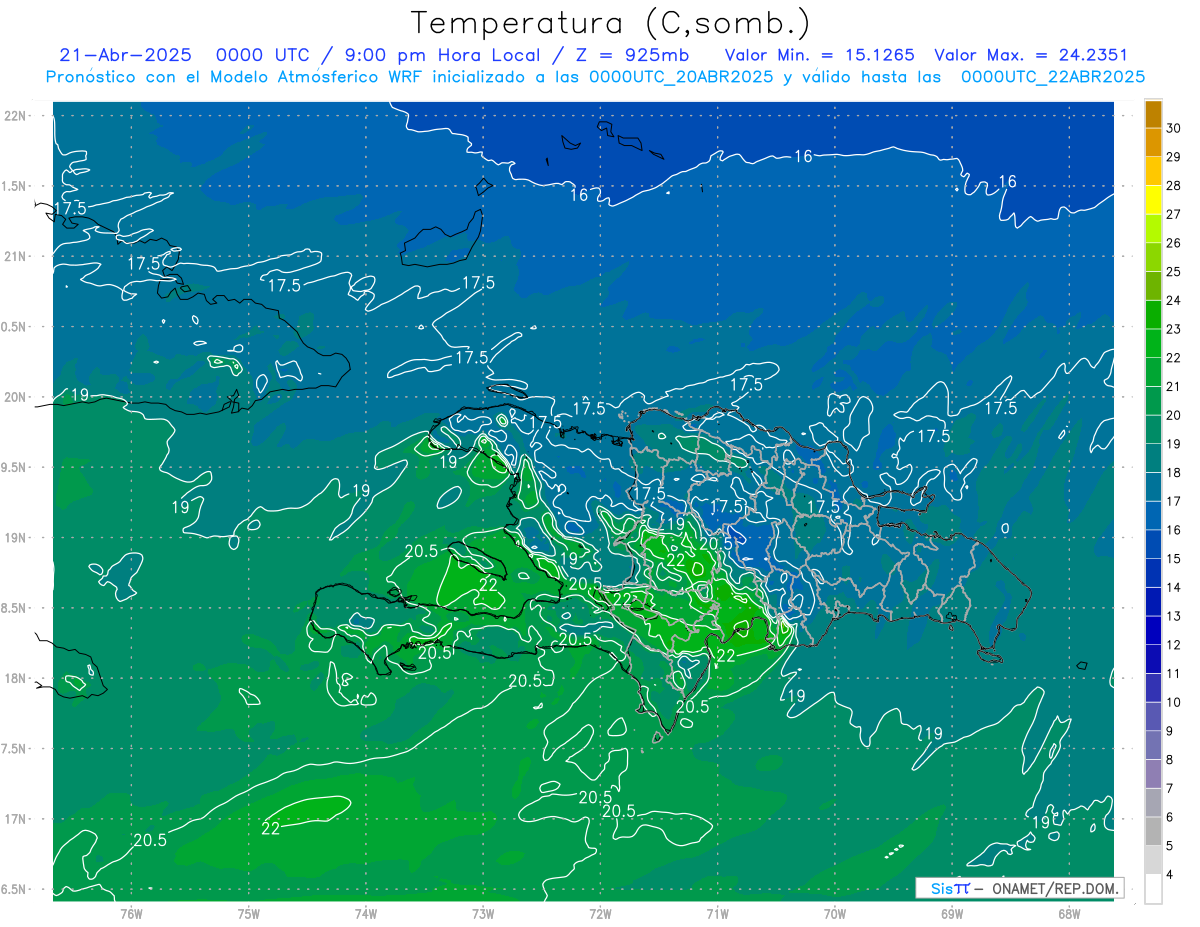The height and width of the screenshot is (927, 1200).
Task: Click the number 18 on the color scale
Action: click(x=1174, y=473)
